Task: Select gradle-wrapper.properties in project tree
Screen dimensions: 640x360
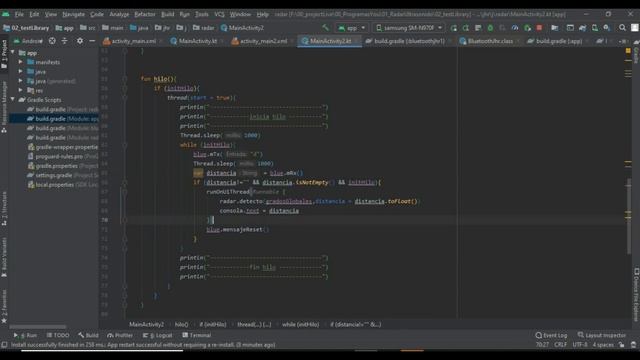Action: (x=63, y=147)
